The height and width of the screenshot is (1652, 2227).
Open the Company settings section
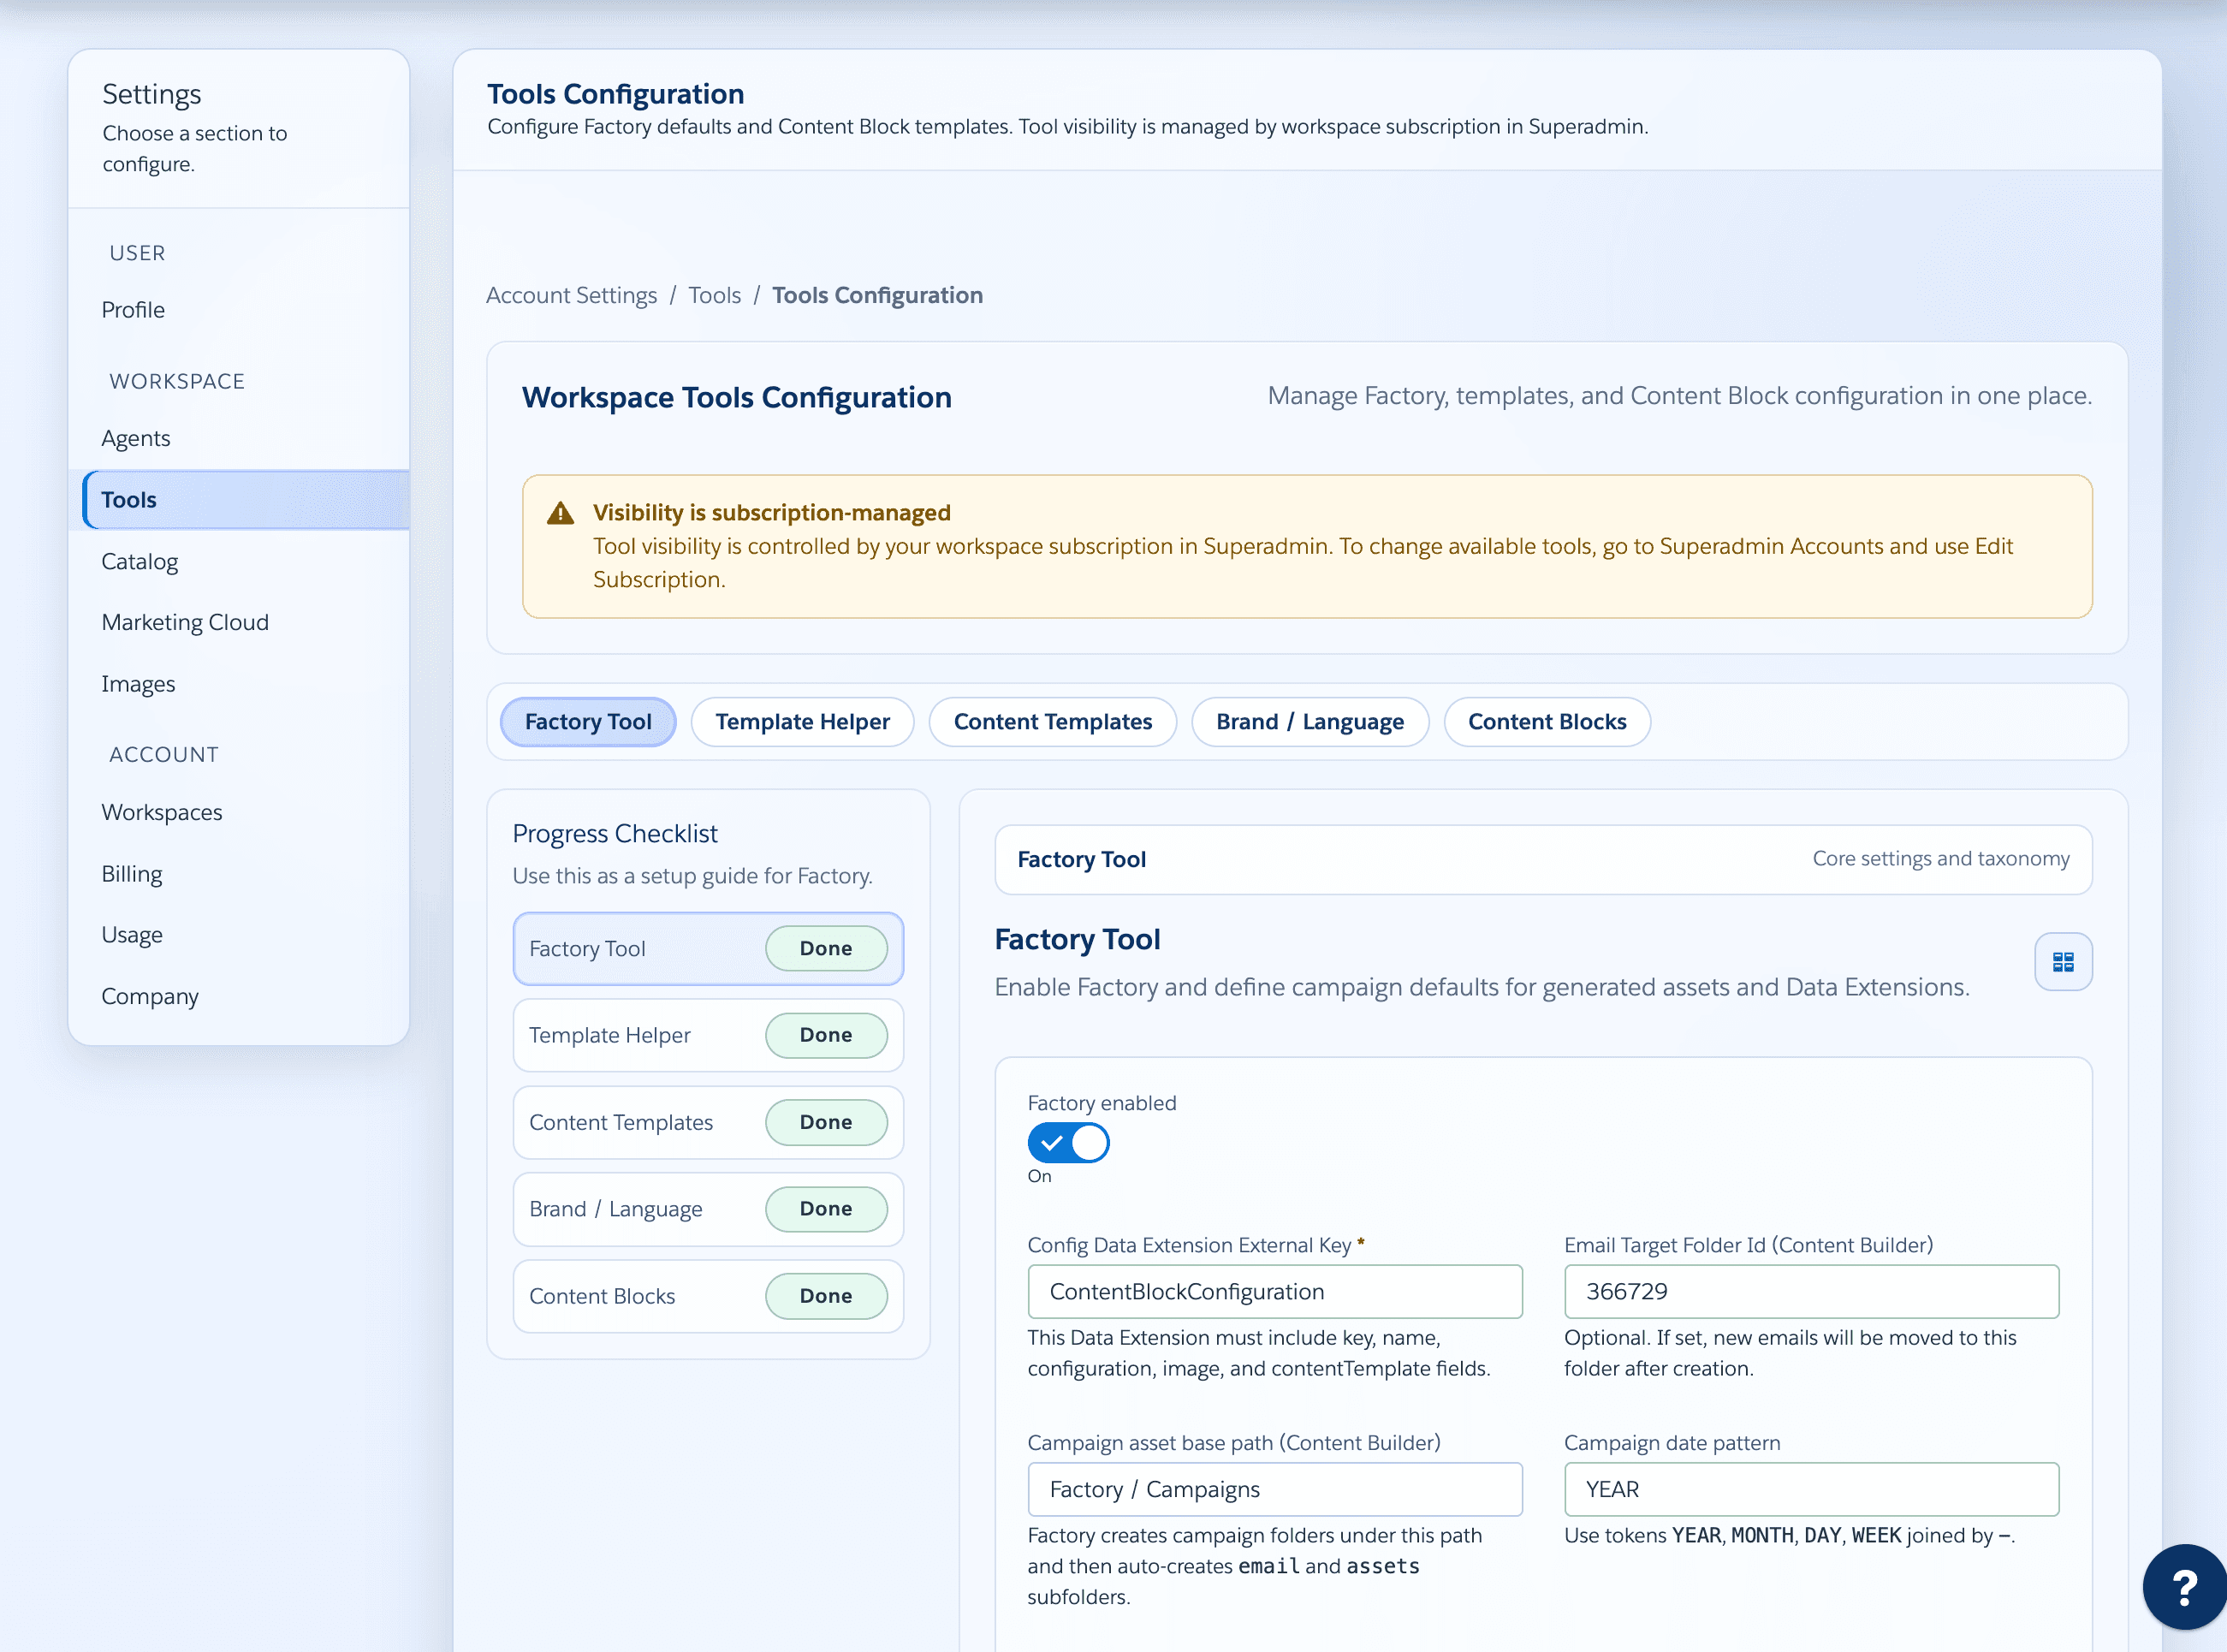[238, 996]
